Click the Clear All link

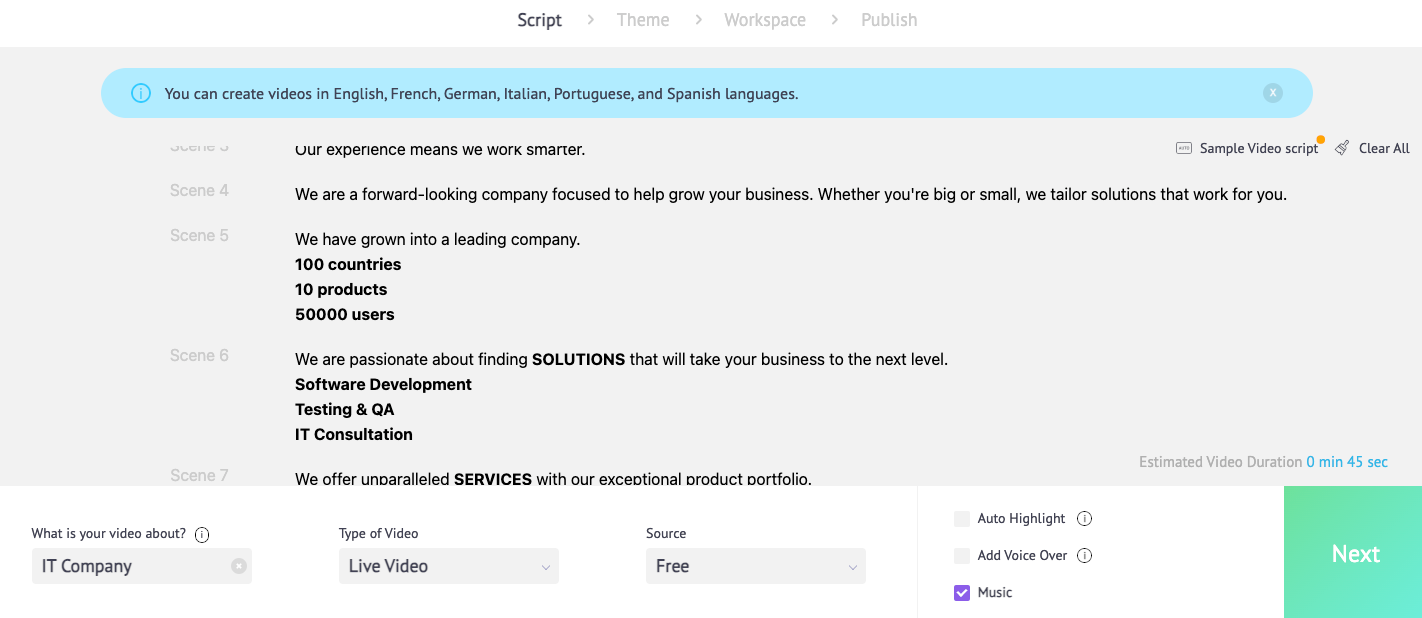click(x=1384, y=148)
